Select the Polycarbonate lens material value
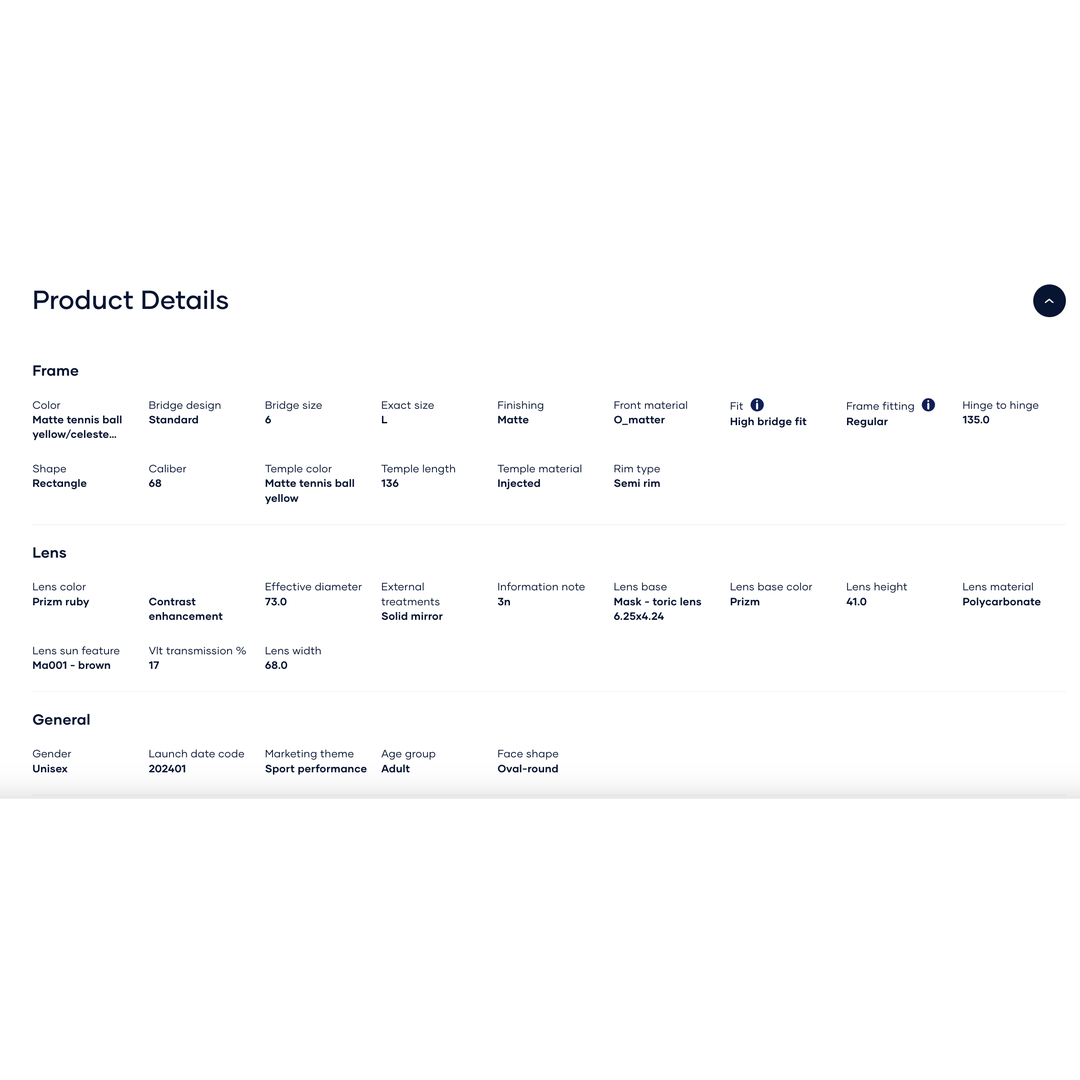The image size is (1080, 1080). pyautogui.click(x=1001, y=601)
